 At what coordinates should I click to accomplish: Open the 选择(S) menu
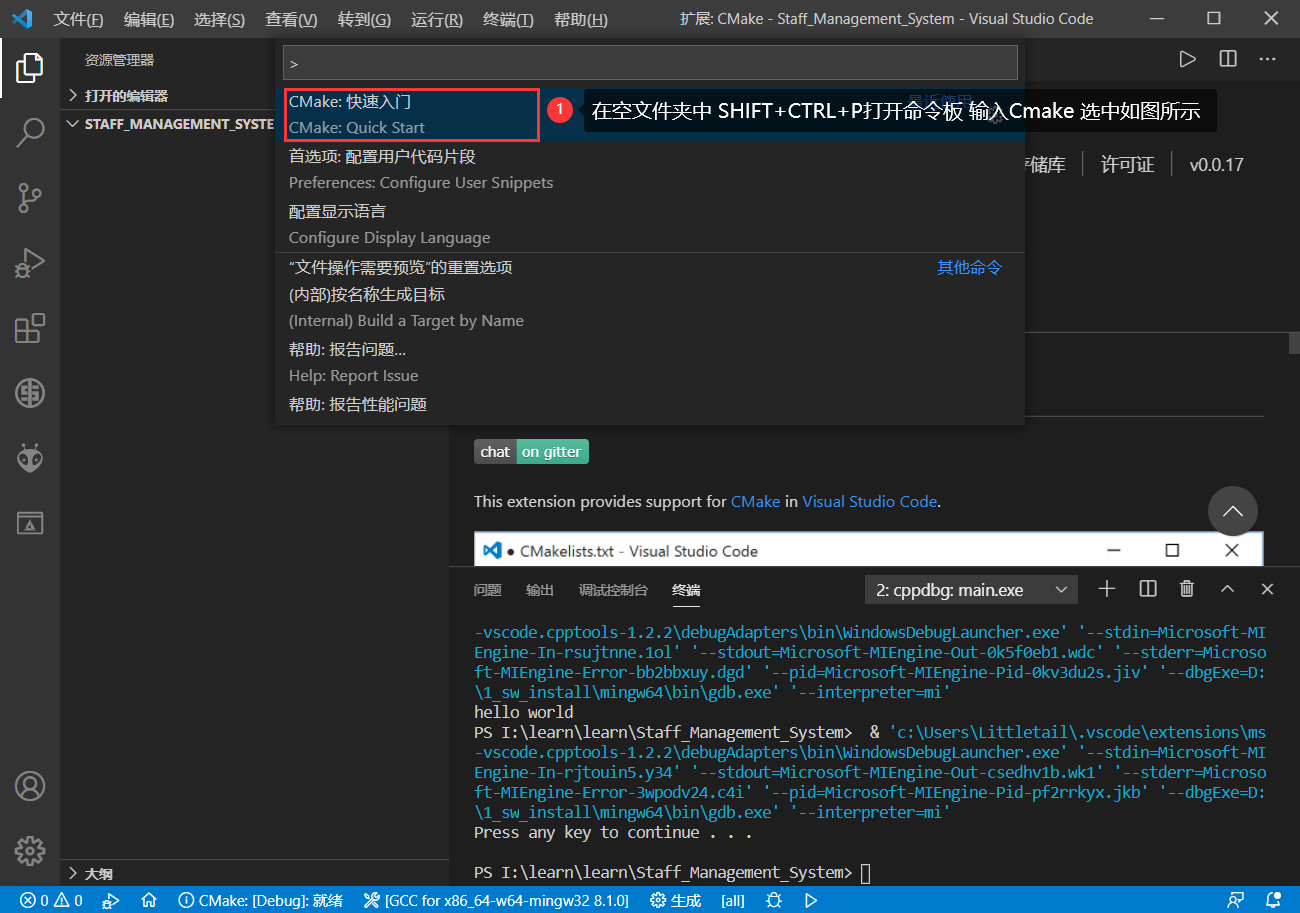click(219, 19)
